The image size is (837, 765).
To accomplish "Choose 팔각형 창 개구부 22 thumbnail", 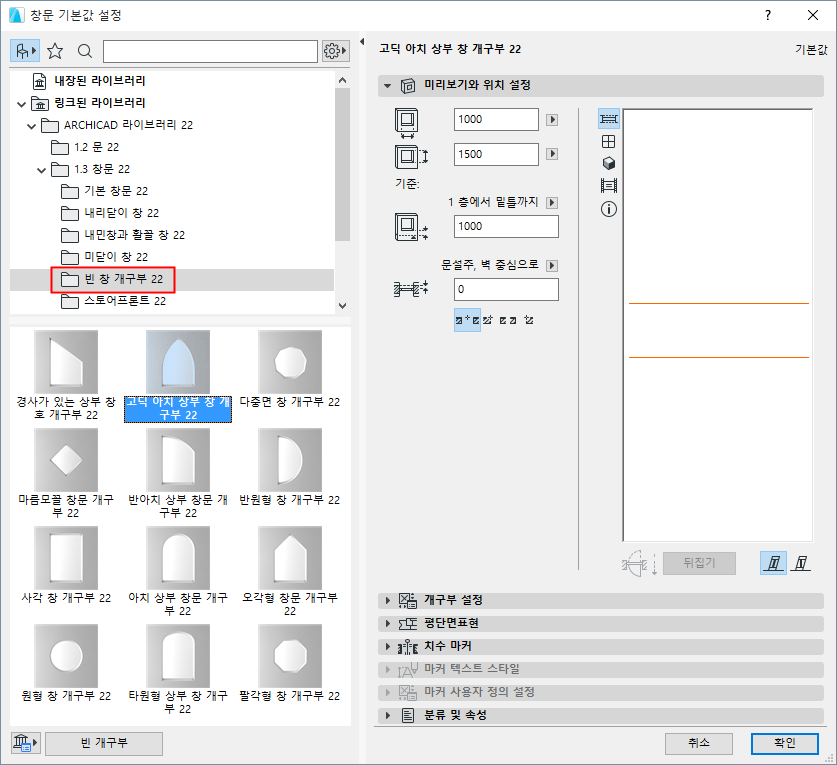I will [x=290, y=656].
